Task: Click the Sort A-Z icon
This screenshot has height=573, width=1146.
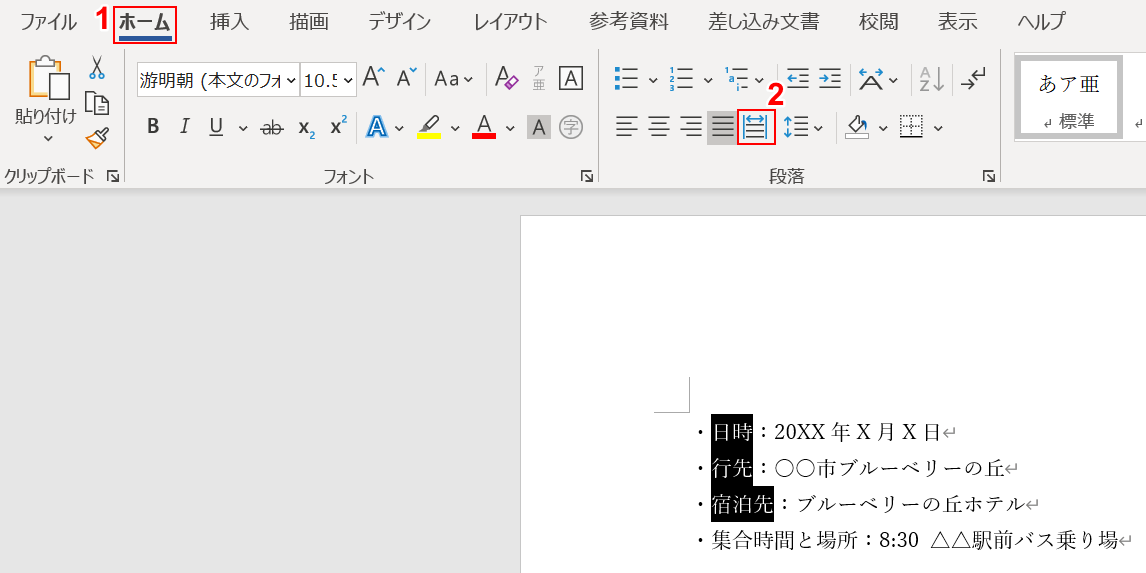Action: click(x=931, y=79)
